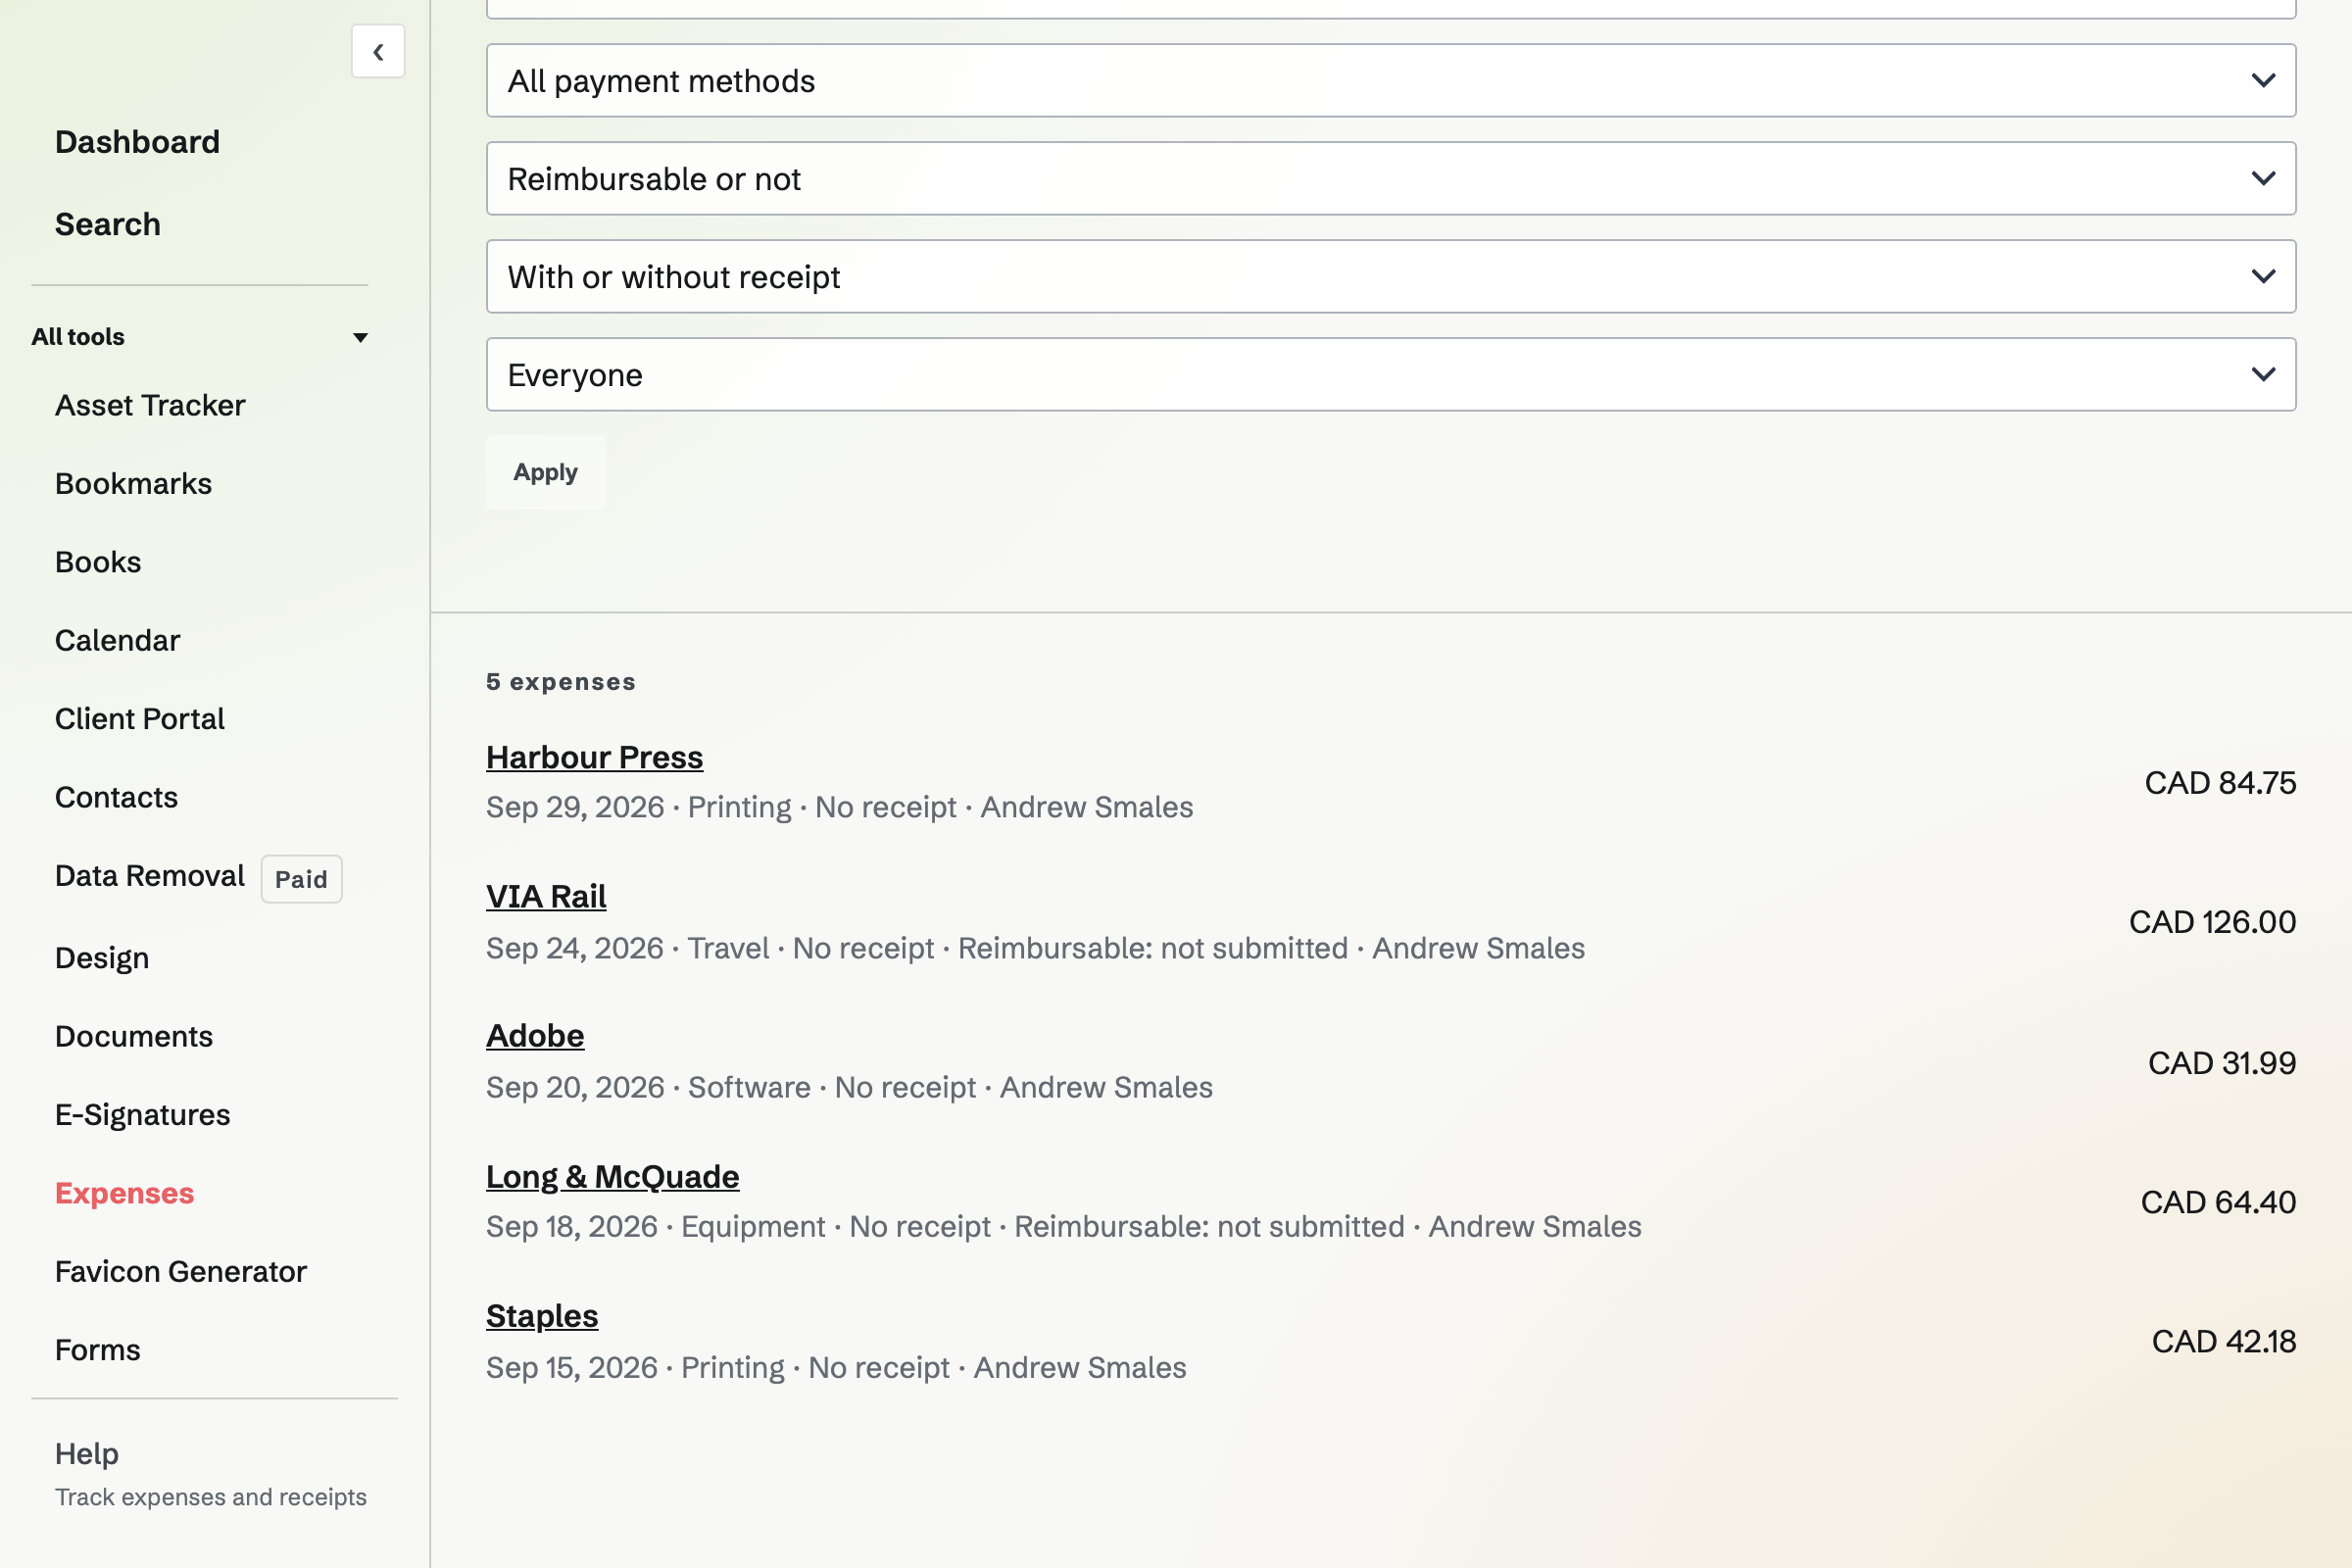Open the VIA Rail expense
Viewport: 2352px width, 1568px height.
click(546, 896)
